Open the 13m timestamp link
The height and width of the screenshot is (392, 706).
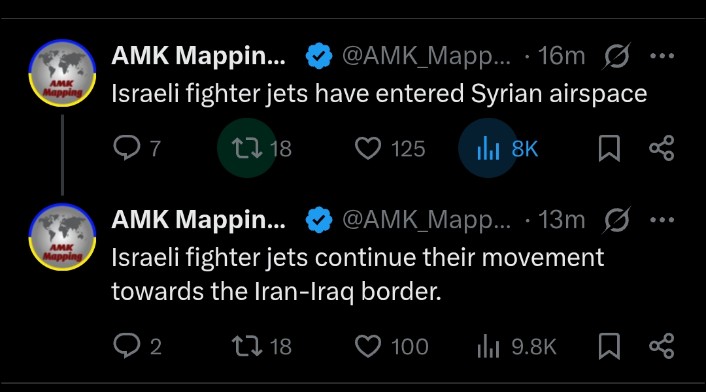point(561,220)
